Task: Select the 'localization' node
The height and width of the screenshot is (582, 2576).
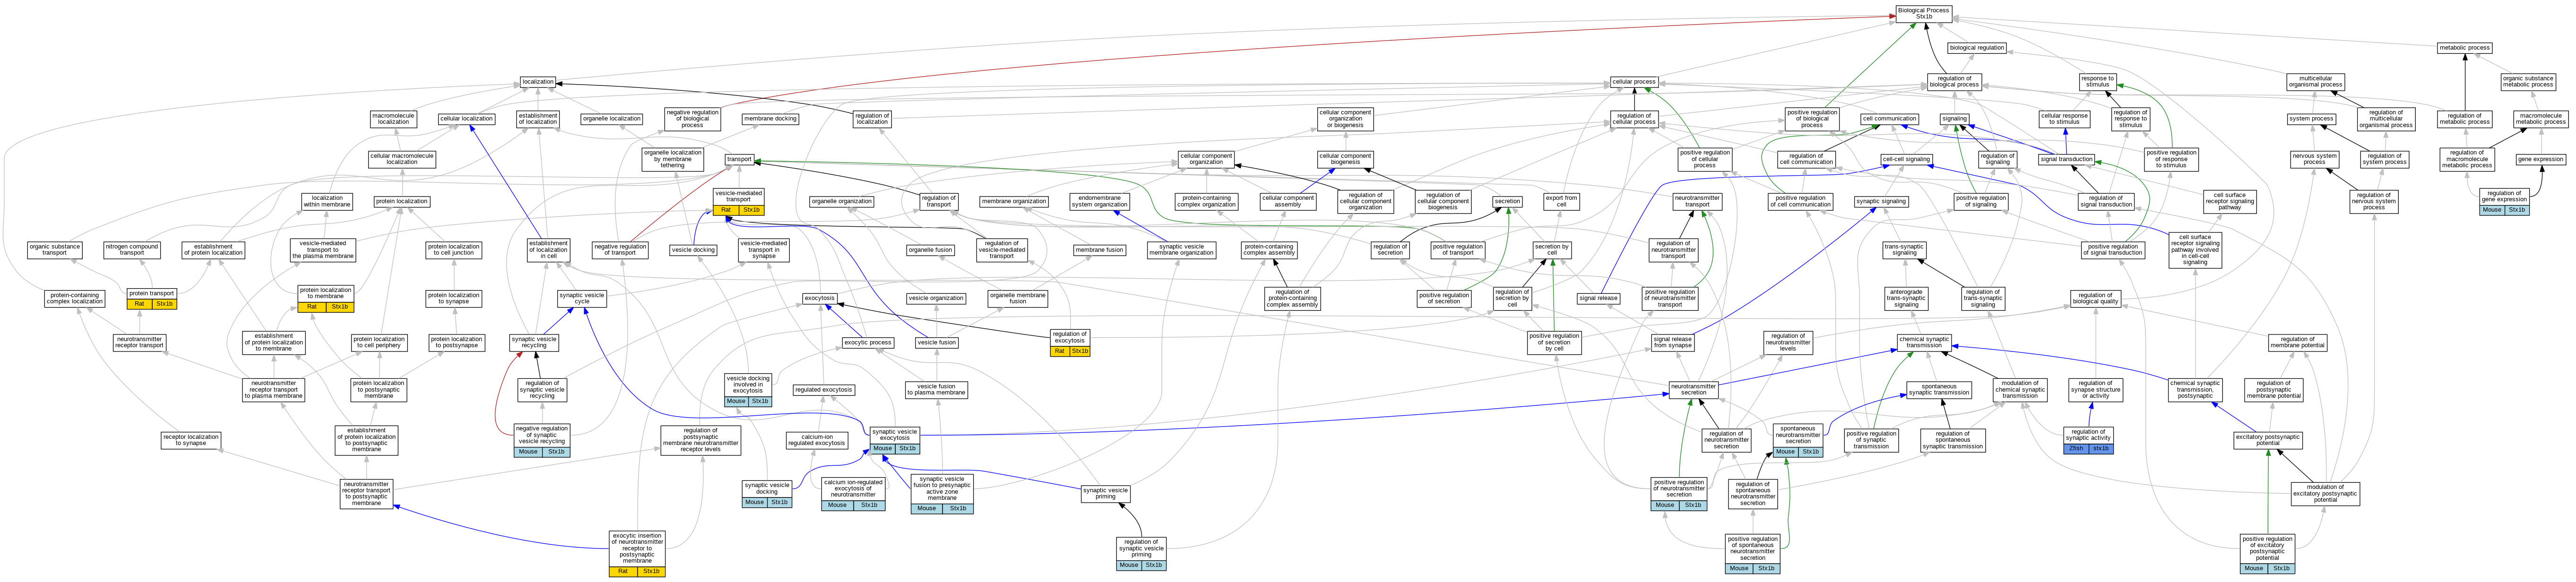Action: coord(537,82)
